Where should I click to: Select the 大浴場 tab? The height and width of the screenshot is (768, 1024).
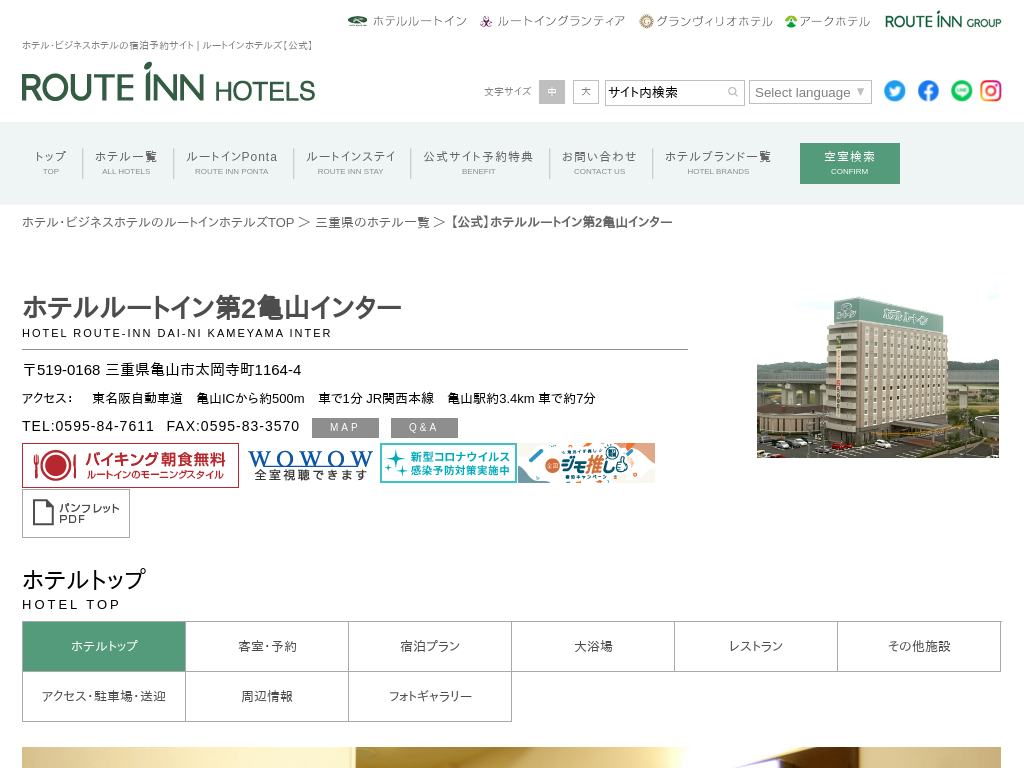point(593,646)
